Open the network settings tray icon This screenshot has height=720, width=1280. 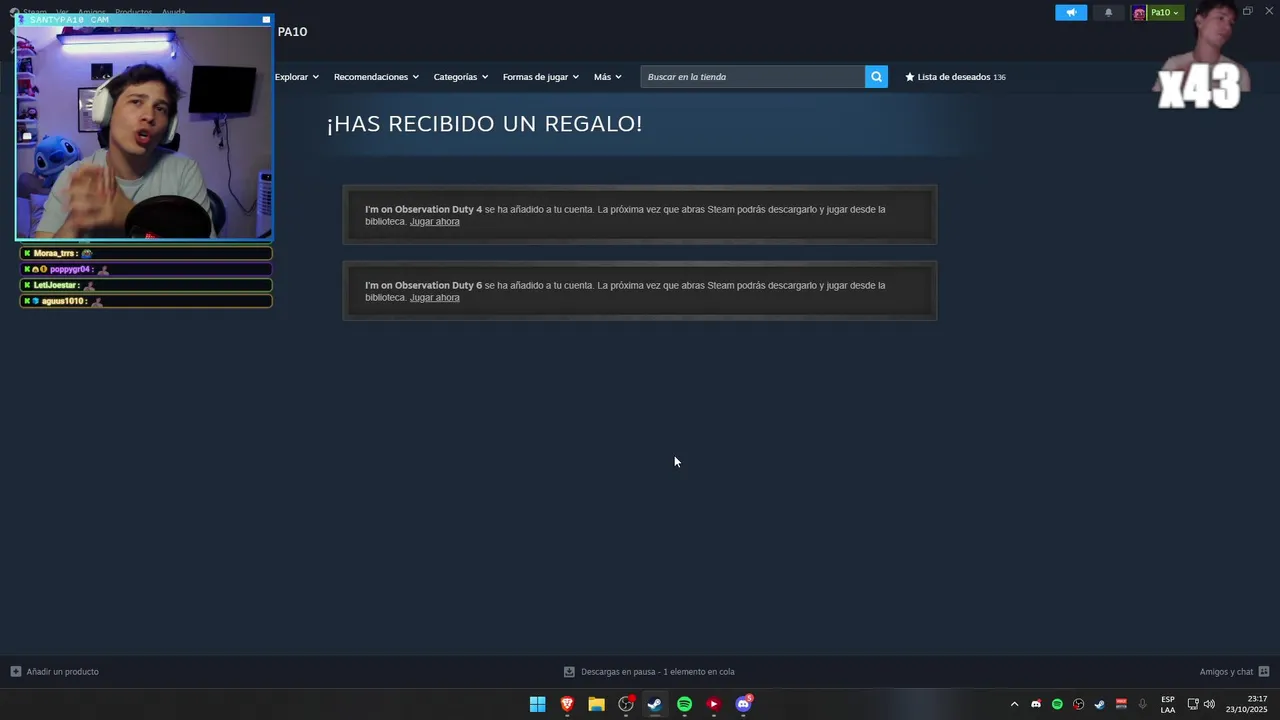pyautogui.click(x=1193, y=704)
